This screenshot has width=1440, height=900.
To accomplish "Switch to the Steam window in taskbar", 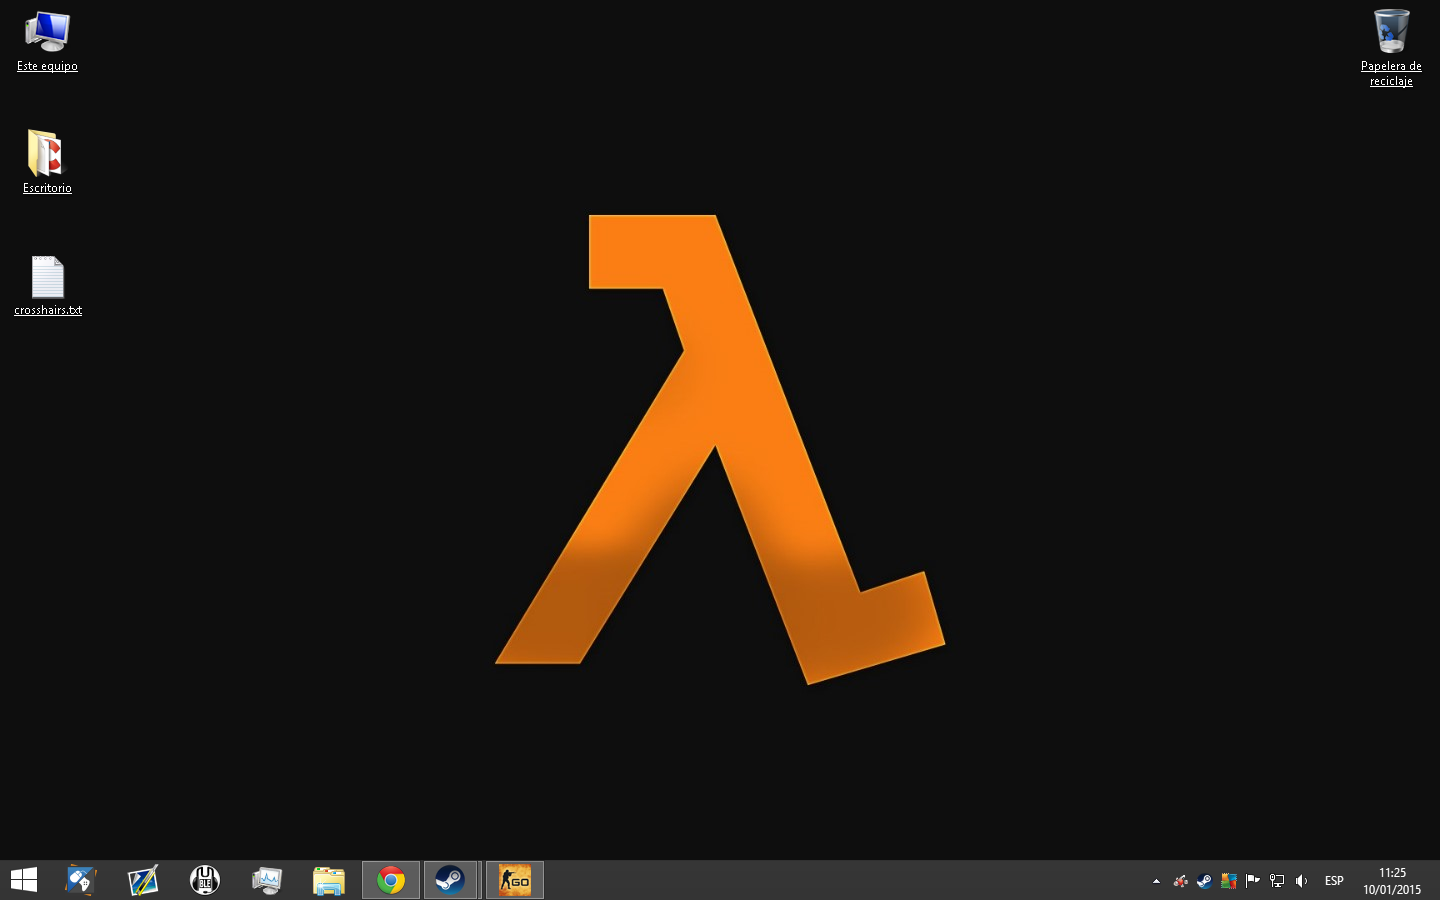I will 451,880.
